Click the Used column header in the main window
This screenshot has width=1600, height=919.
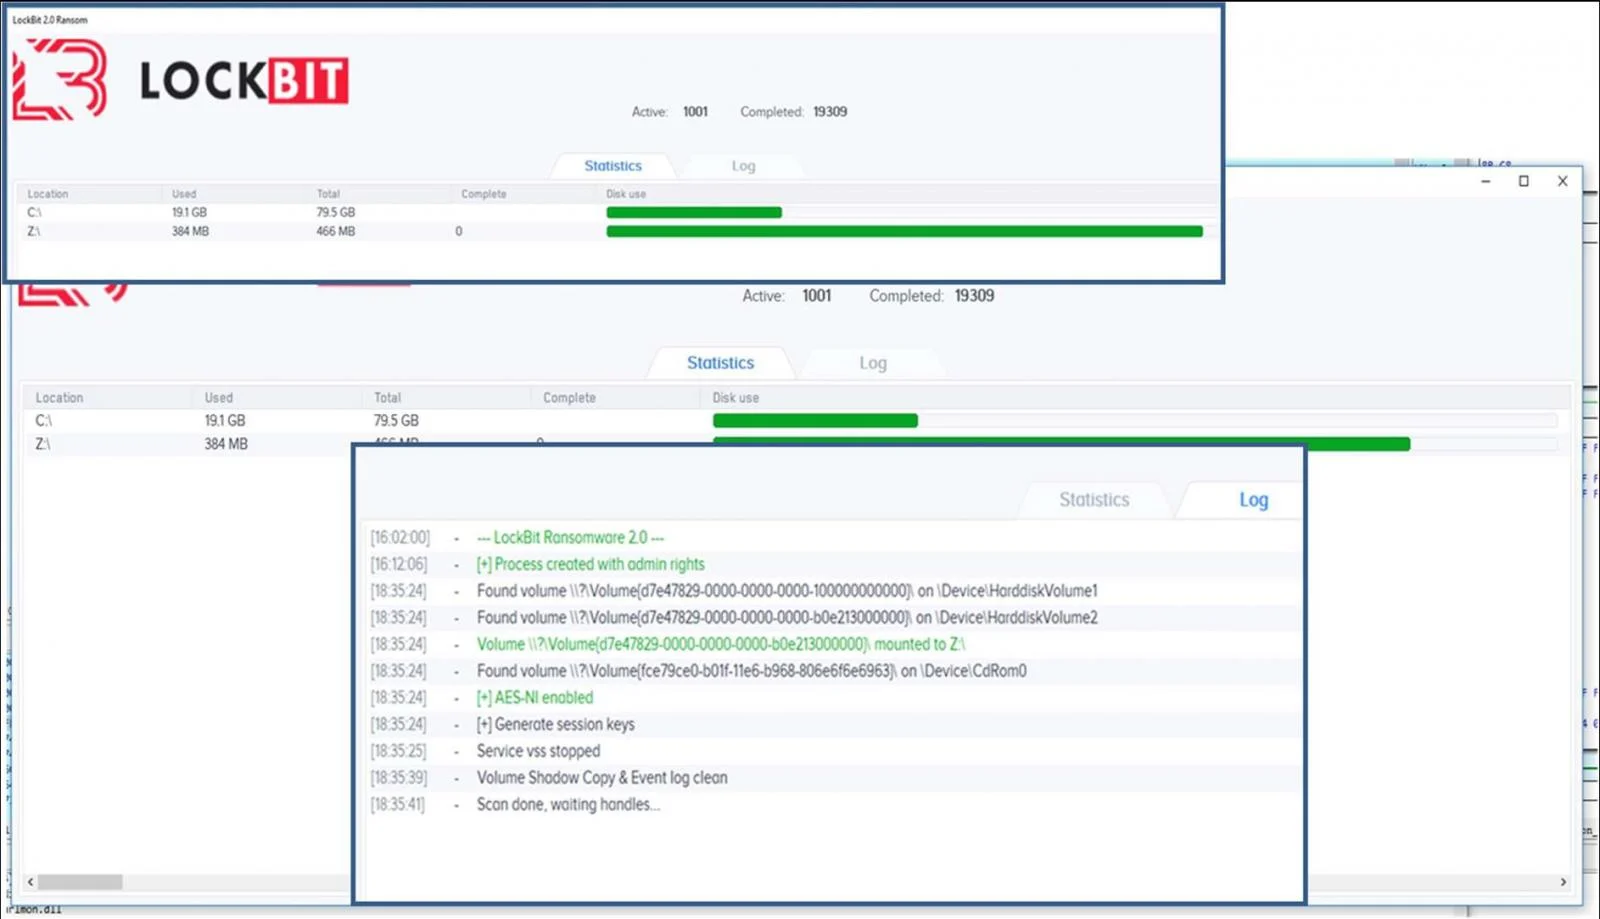pyautogui.click(x=219, y=398)
